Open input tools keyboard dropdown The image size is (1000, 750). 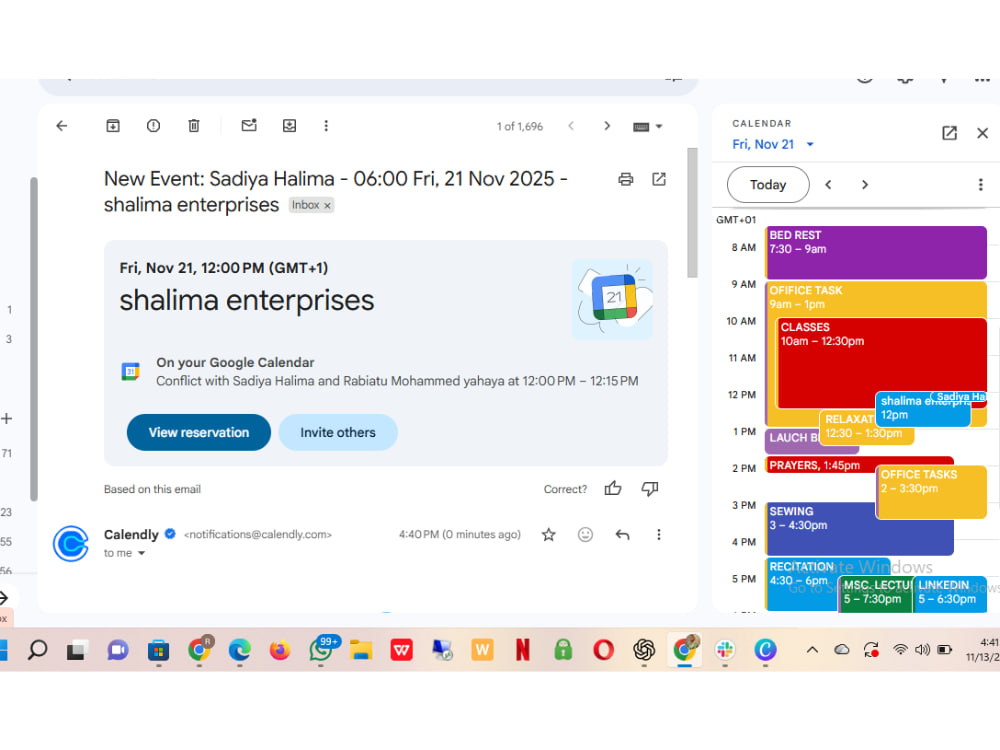[x=647, y=126]
